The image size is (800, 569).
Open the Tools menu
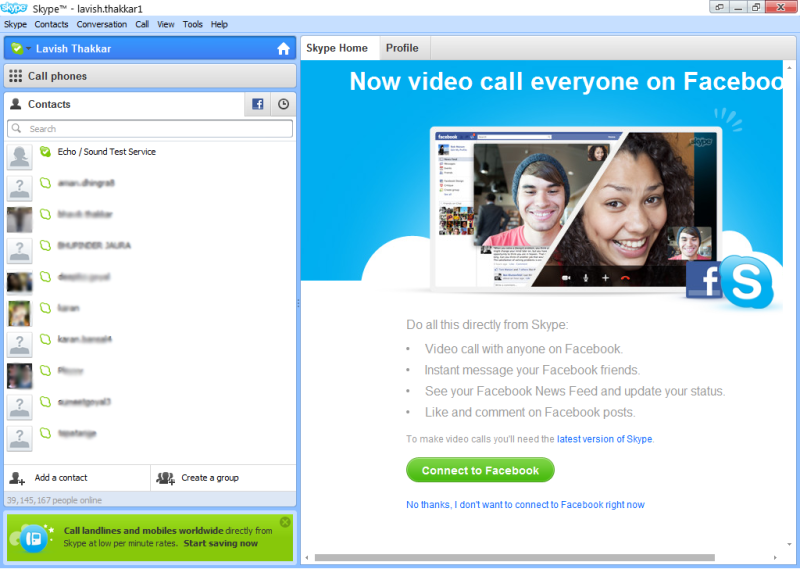coord(192,24)
